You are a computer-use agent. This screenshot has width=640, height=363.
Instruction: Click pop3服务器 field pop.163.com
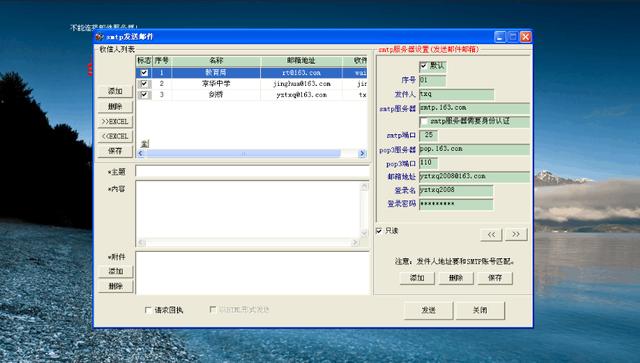click(x=474, y=149)
